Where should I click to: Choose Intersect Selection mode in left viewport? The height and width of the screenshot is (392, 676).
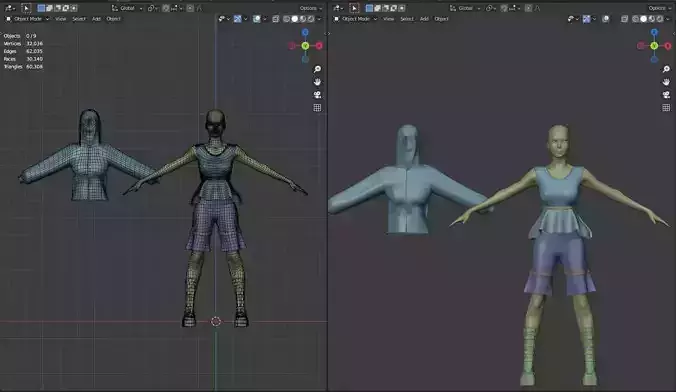74,8
